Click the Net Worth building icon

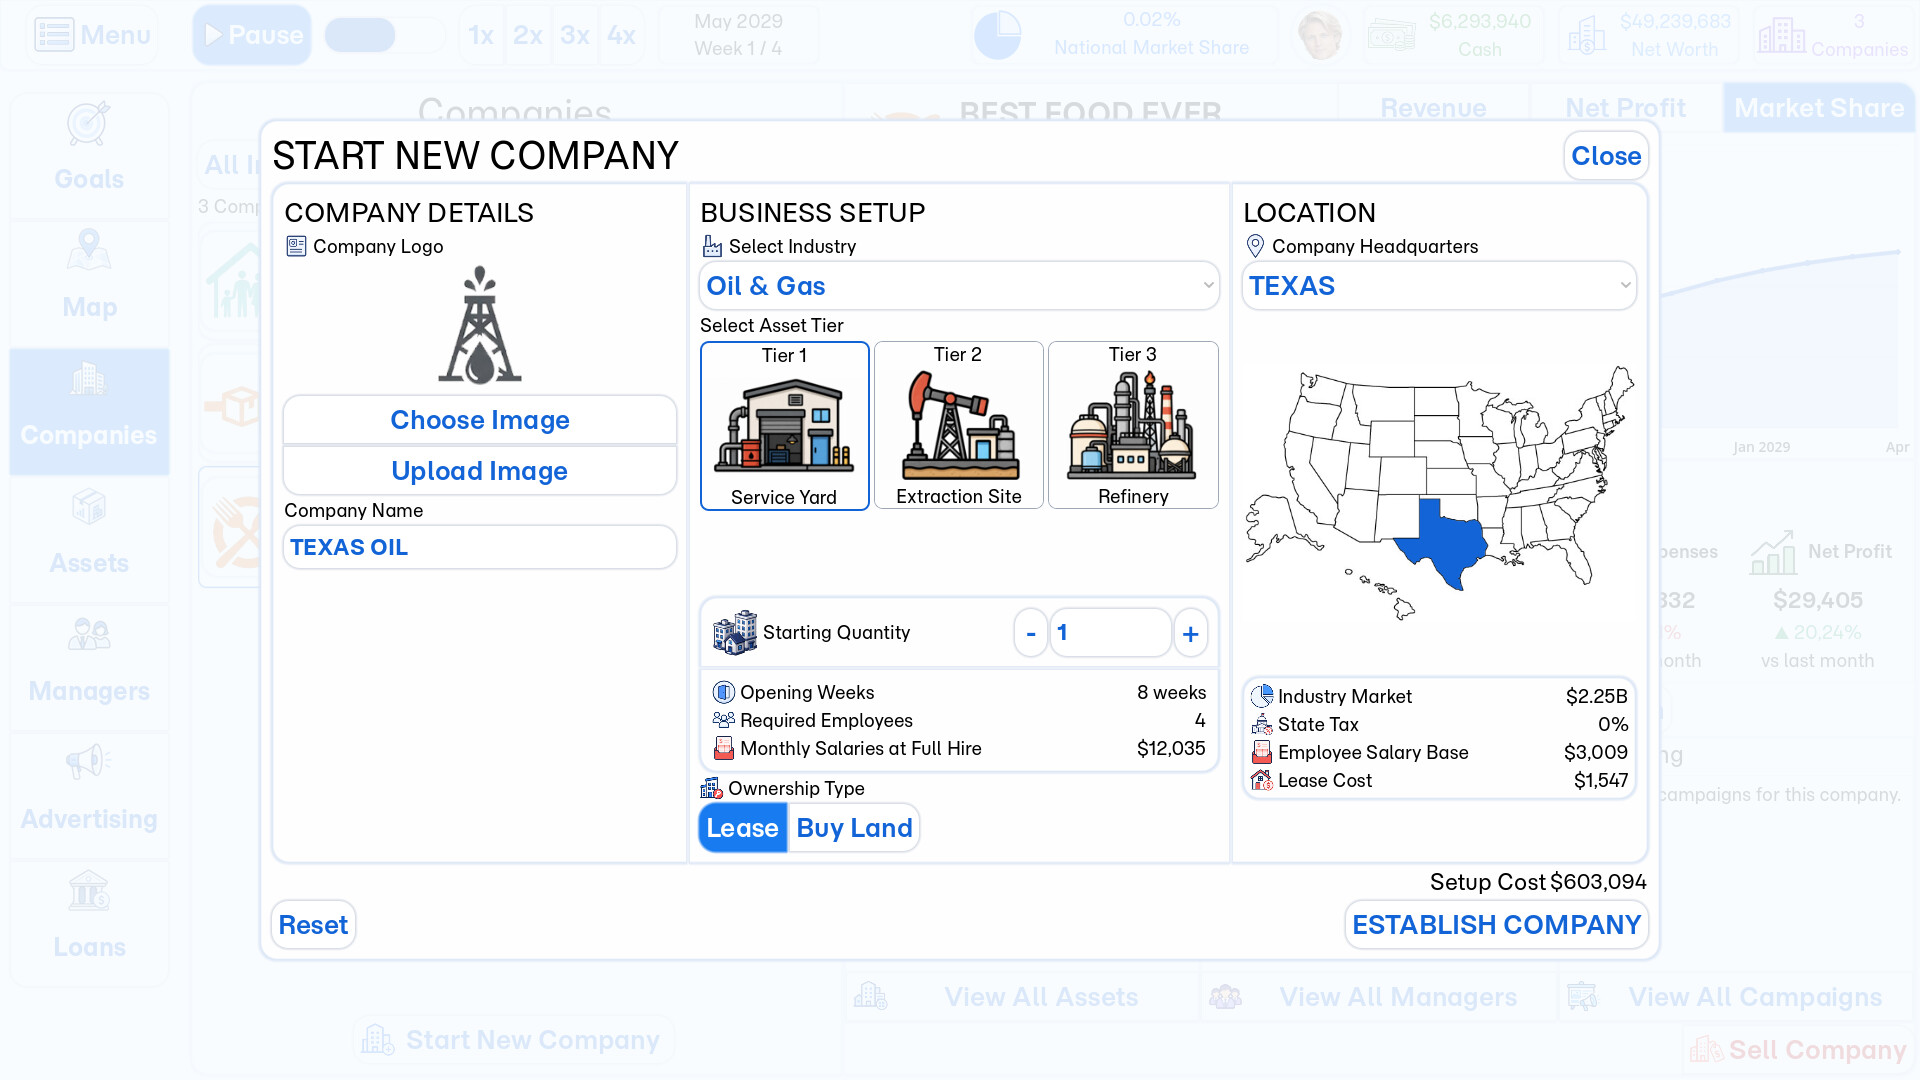[x=1586, y=36]
